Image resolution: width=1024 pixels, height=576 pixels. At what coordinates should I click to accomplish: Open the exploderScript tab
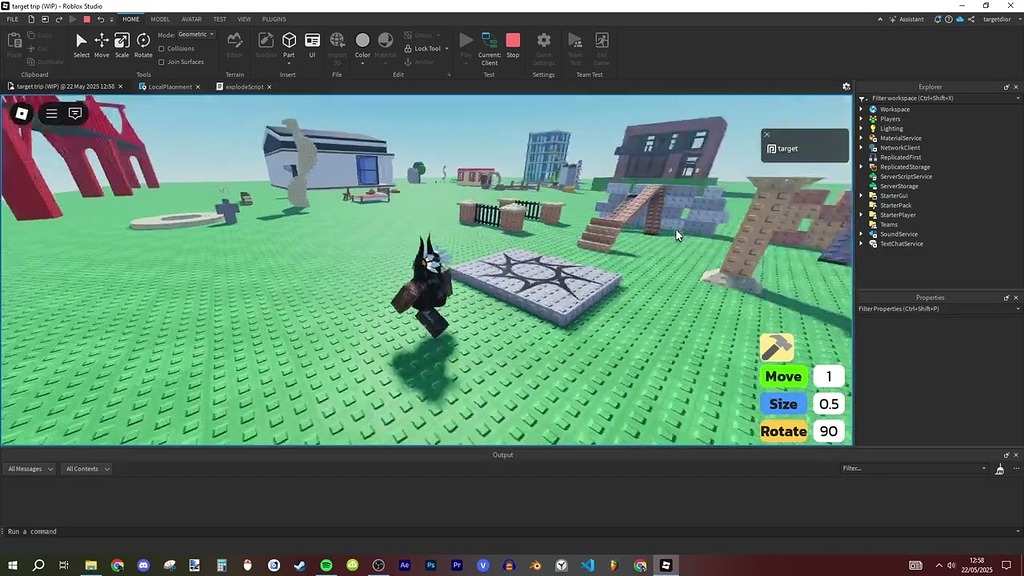pyautogui.click(x=243, y=87)
